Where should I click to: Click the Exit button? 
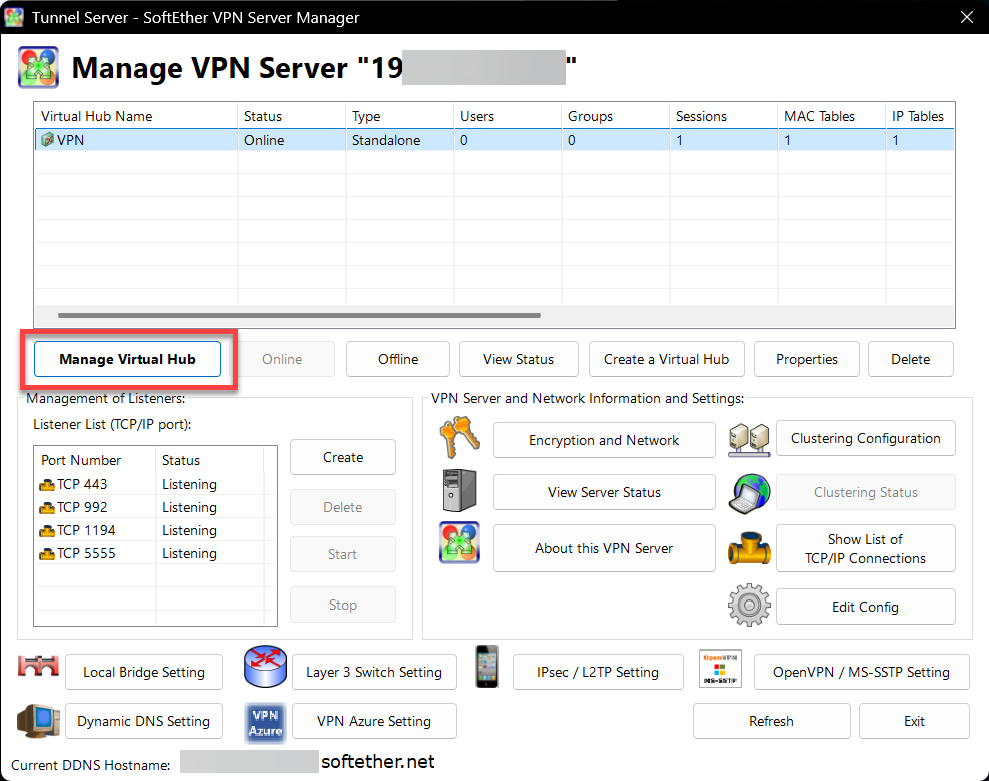point(915,720)
